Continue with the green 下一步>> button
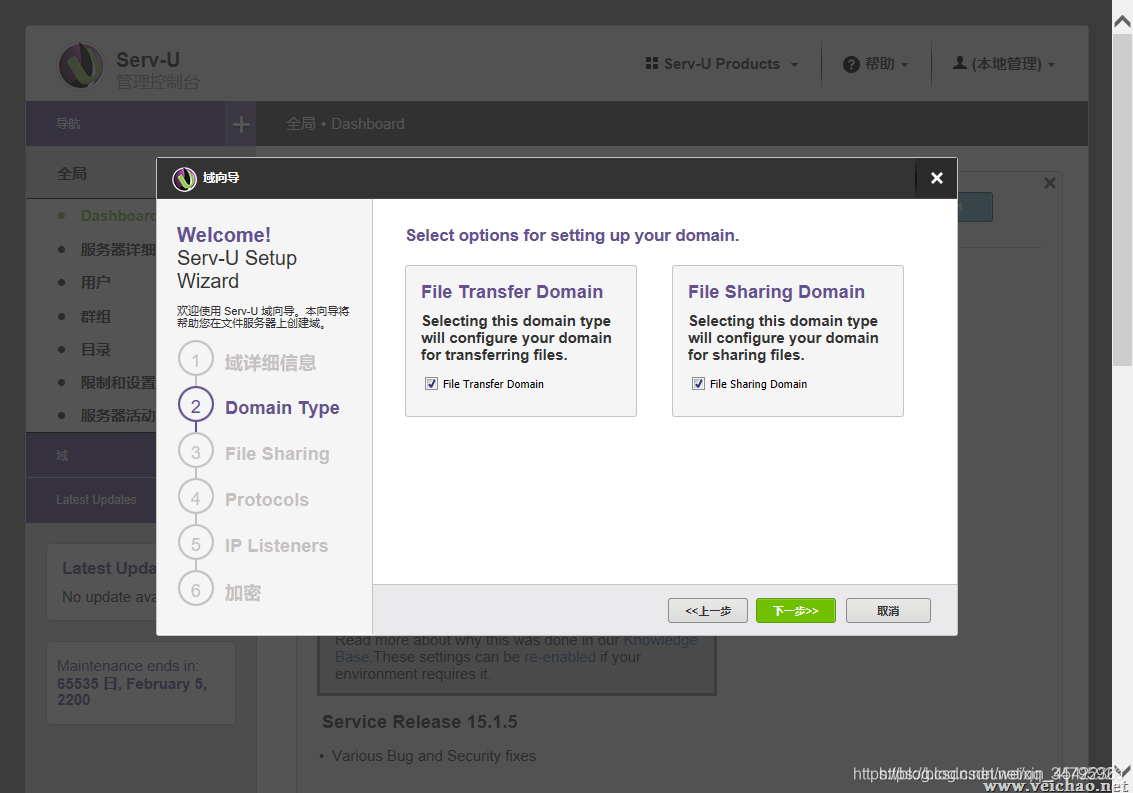 point(796,611)
